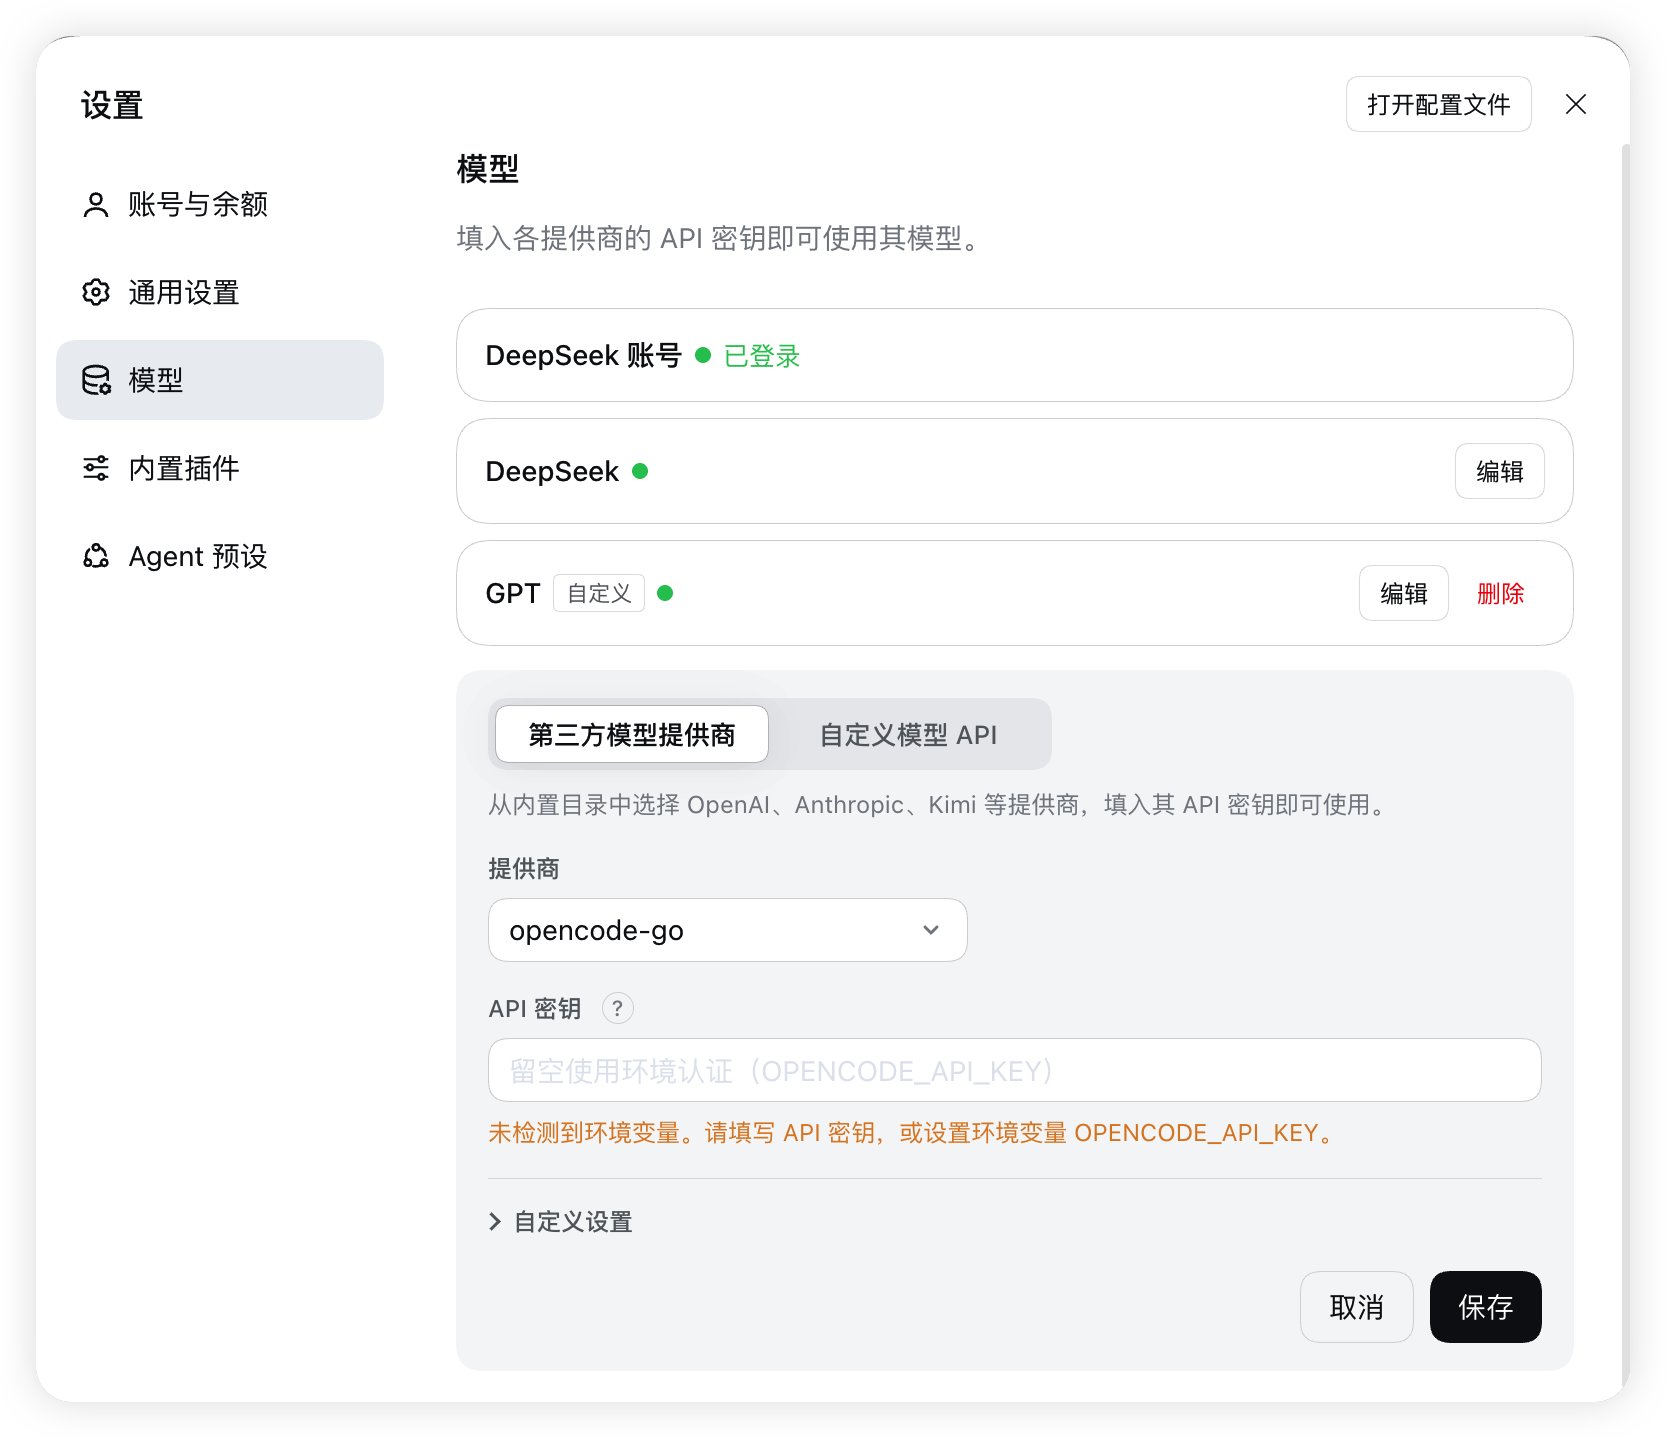This screenshot has width=1666, height=1438.
Task: Switch to 自定义模型 API tab
Action: (908, 735)
